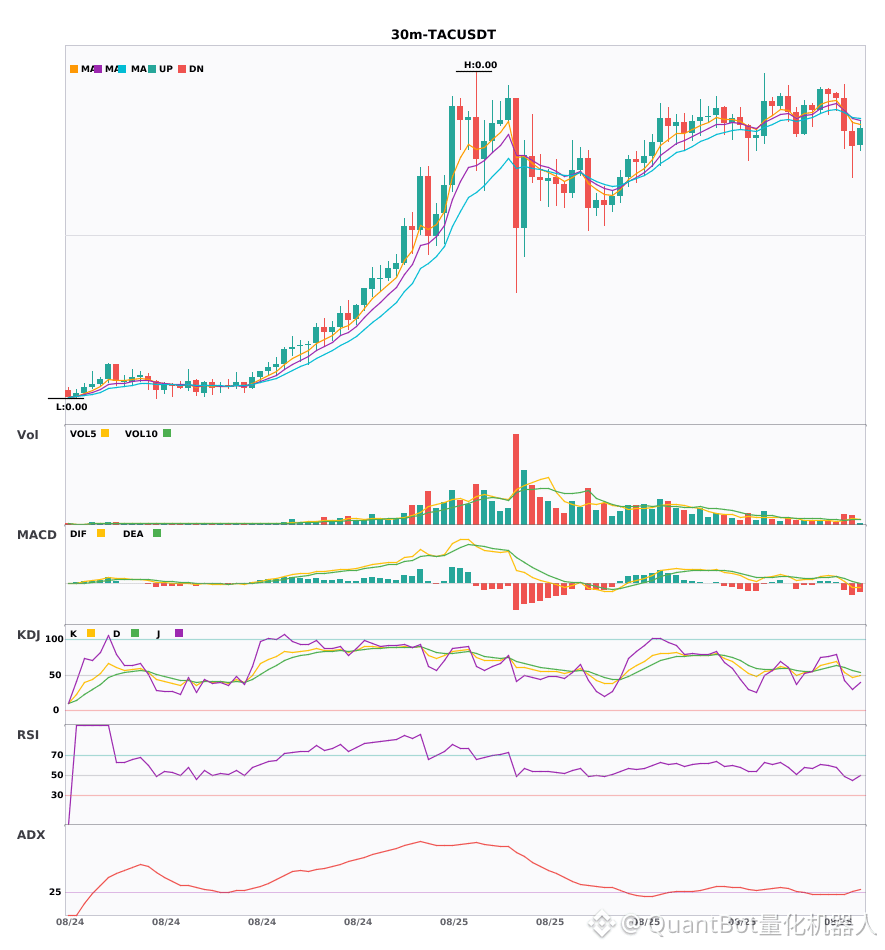Click the 25 value on ADX axis
Image resolution: width=885 pixels, height=950 pixels.
click(x=55, y=892)
